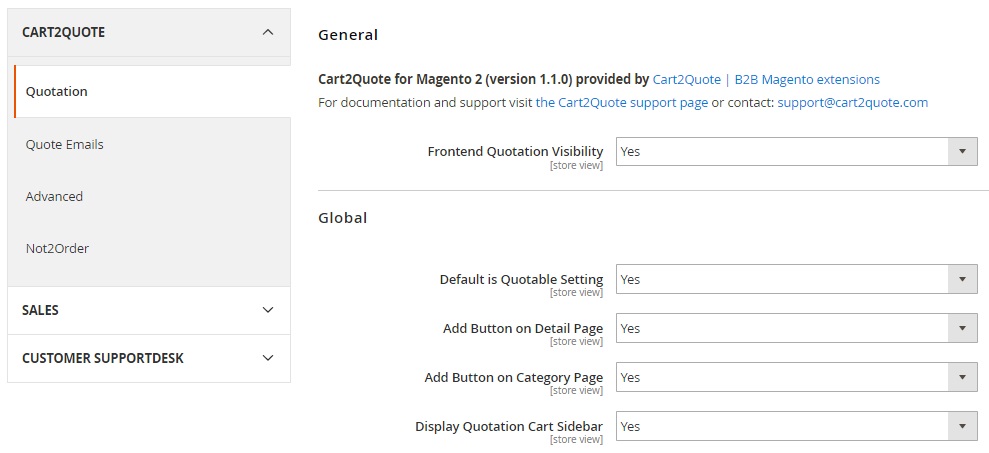Expand the SALES section chevron
The image size is (989, 453).
point(267,310)
